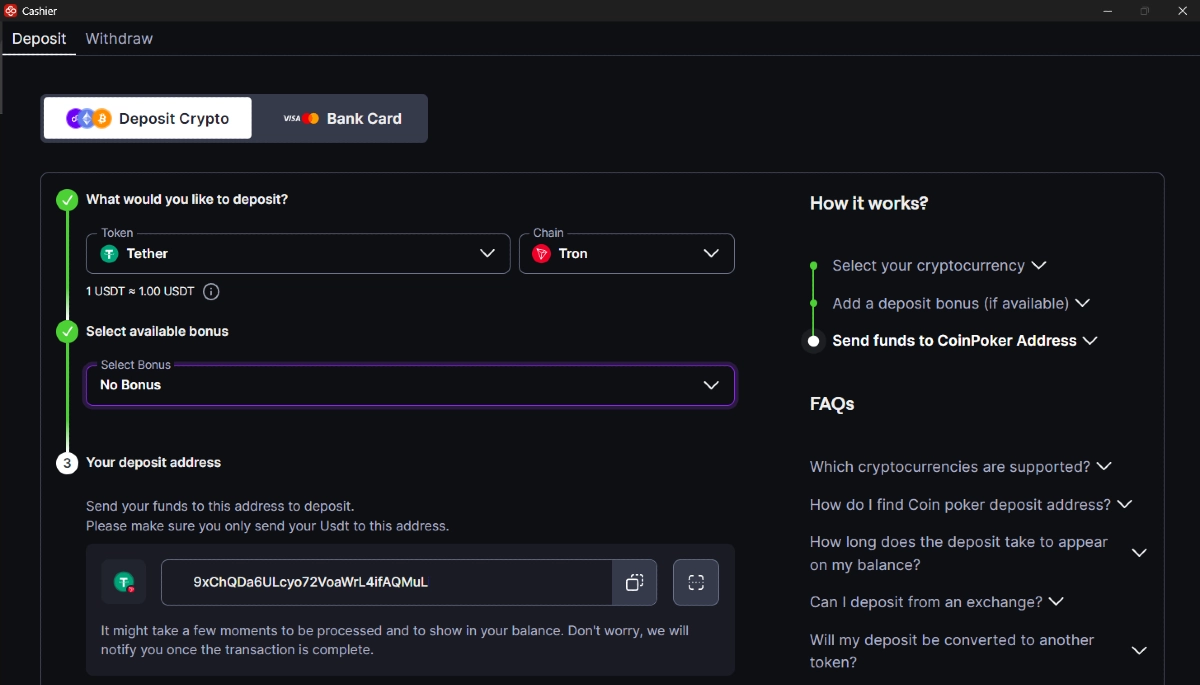Click the CoinPoker logo in title bar
This screenshot has height=685, width=1200.
(10, 11)
